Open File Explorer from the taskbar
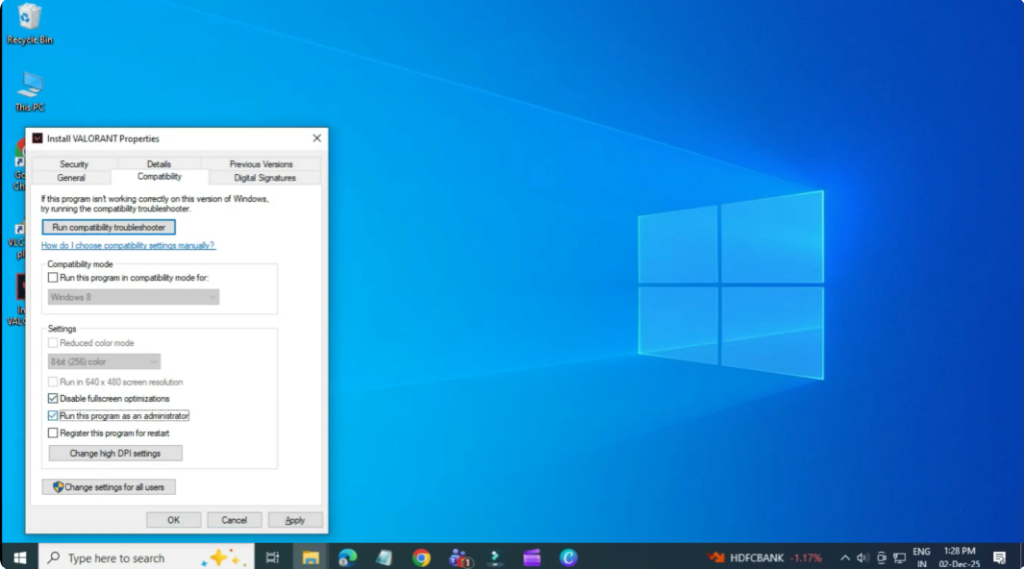 coord(310,557)
